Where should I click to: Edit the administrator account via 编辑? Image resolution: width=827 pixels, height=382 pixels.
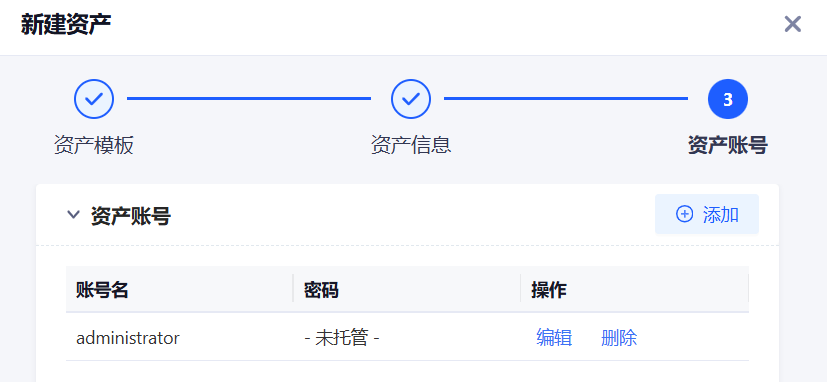pyautogui.click(x=554, y=338)
